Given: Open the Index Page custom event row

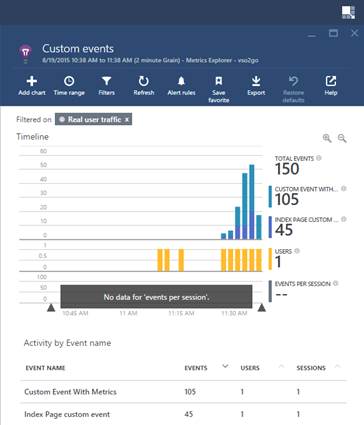Looking at the screenshot, I should point(183,414).
